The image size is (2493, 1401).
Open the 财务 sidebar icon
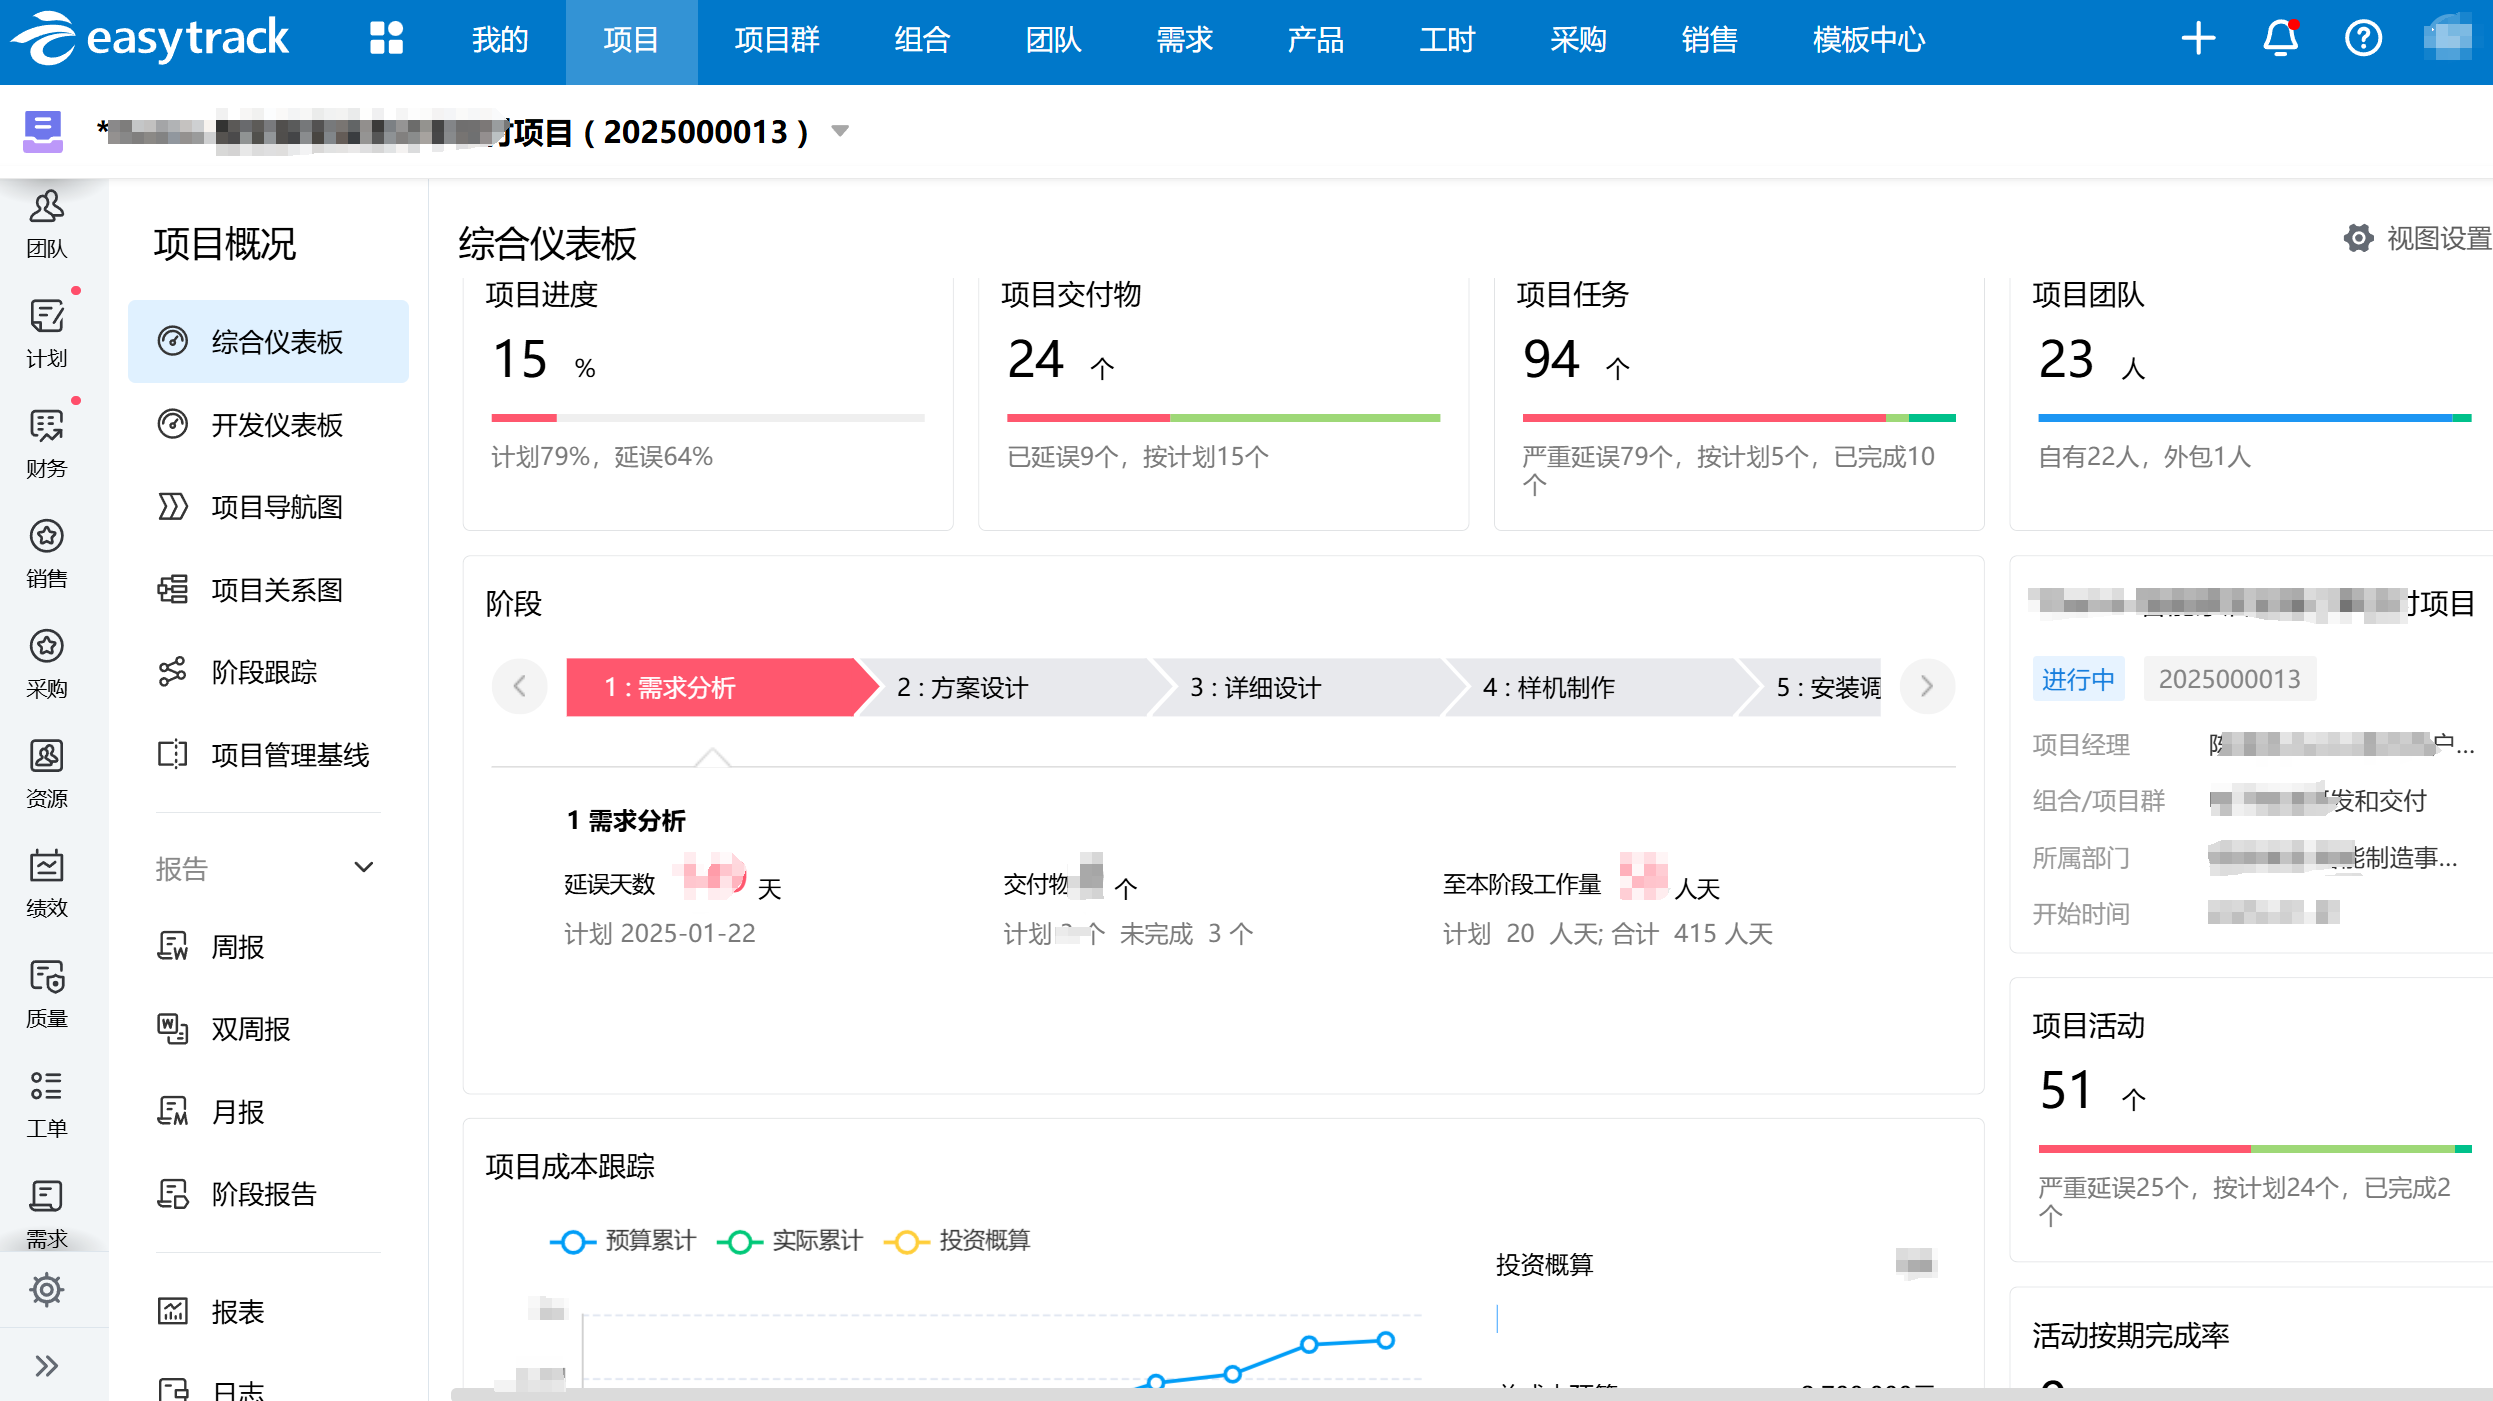(46, 442)
